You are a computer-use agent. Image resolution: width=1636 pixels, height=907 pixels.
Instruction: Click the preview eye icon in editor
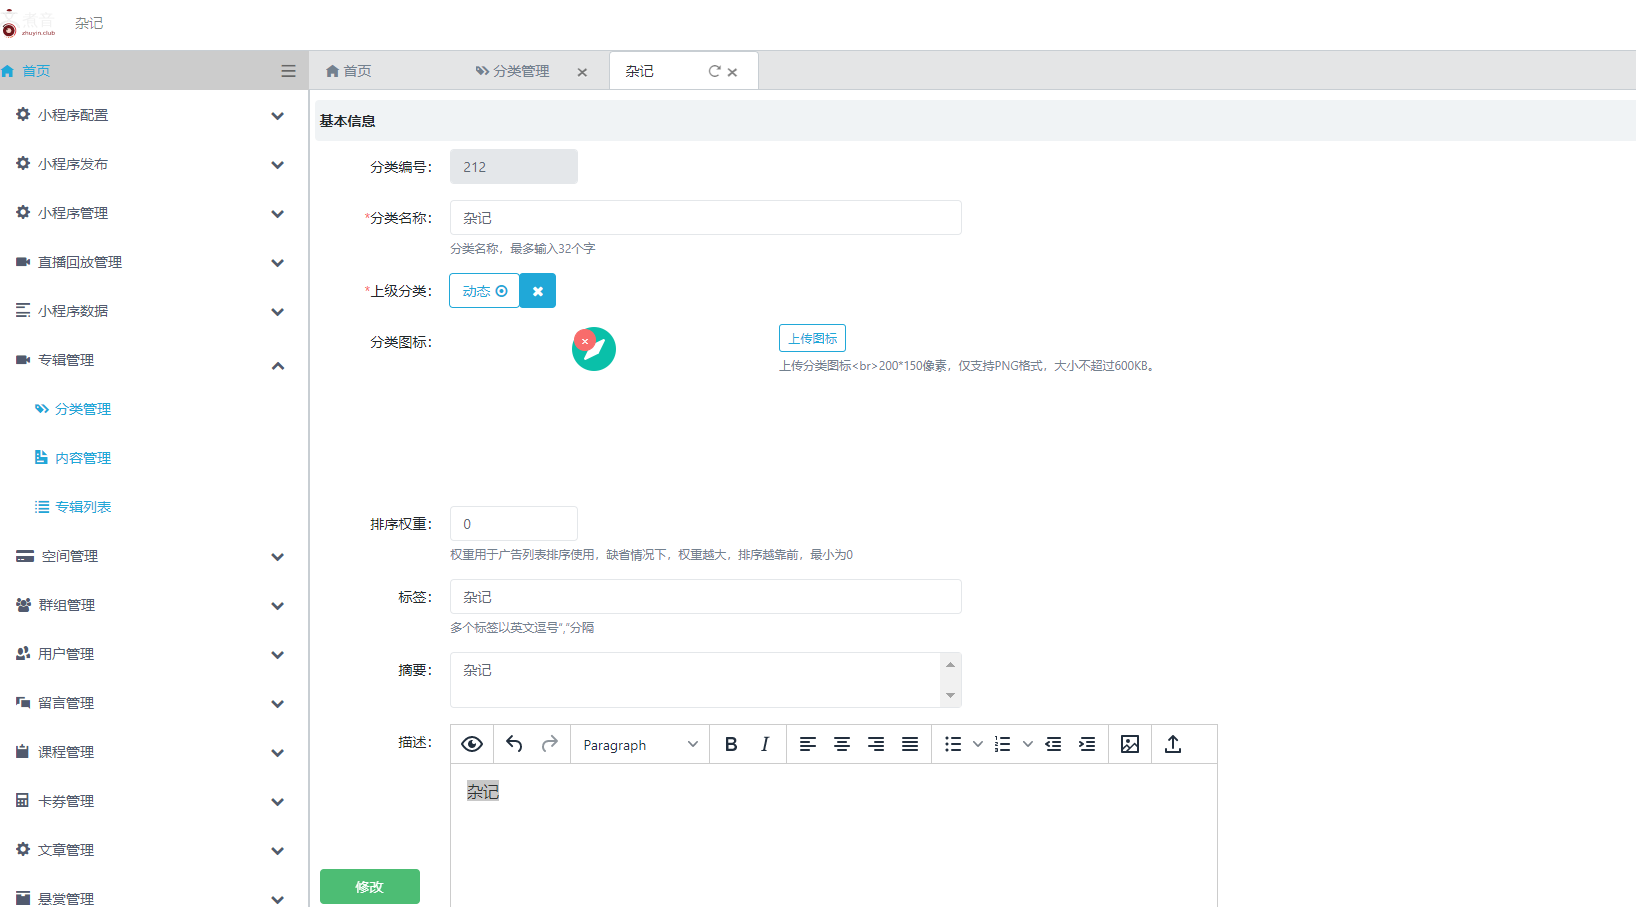472,744
